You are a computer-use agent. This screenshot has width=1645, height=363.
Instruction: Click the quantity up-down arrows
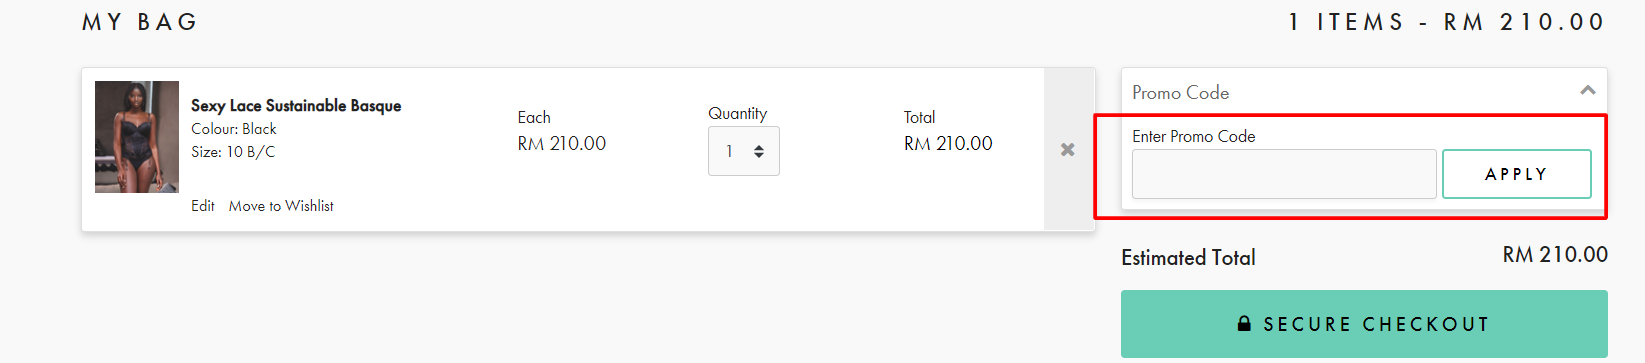click(759, 151)
